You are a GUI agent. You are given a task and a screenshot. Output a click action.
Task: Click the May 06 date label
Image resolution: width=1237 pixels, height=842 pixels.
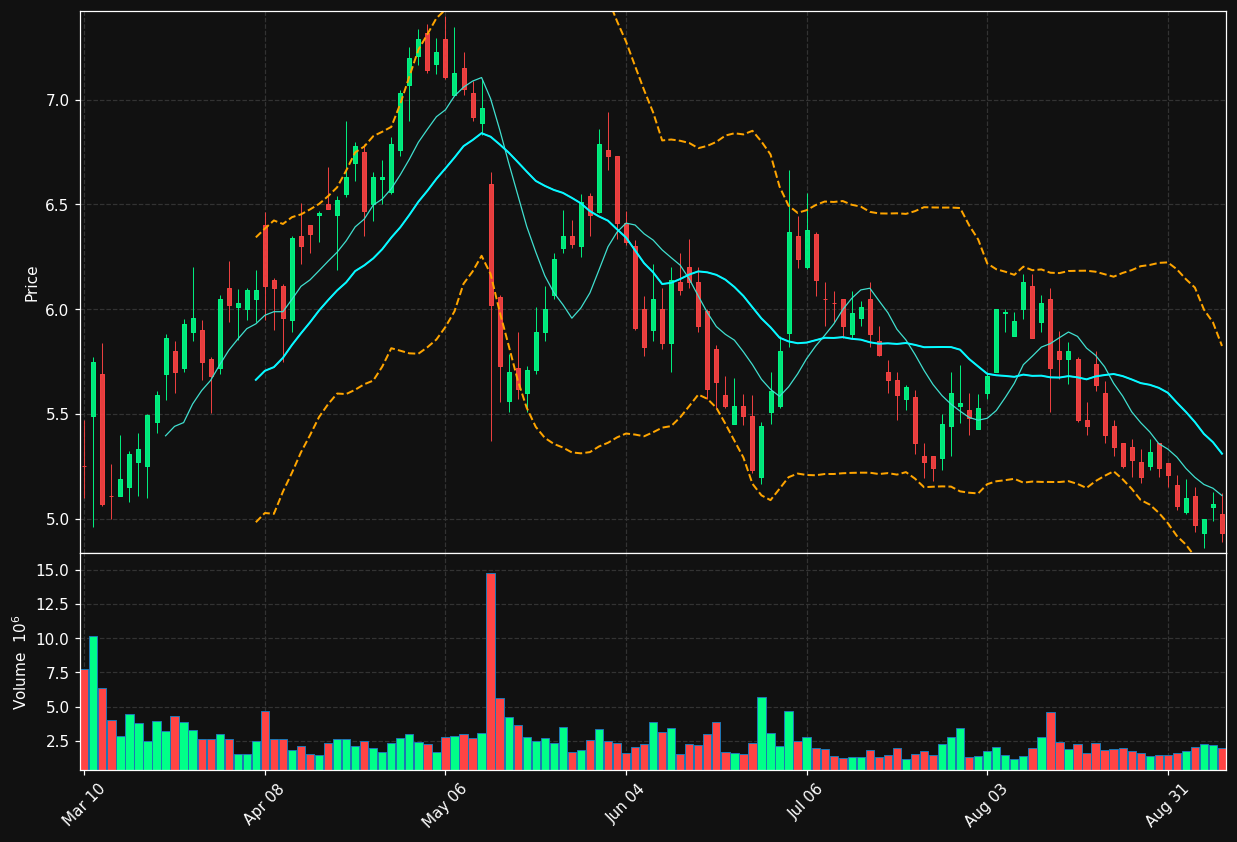tap(444, 804)
